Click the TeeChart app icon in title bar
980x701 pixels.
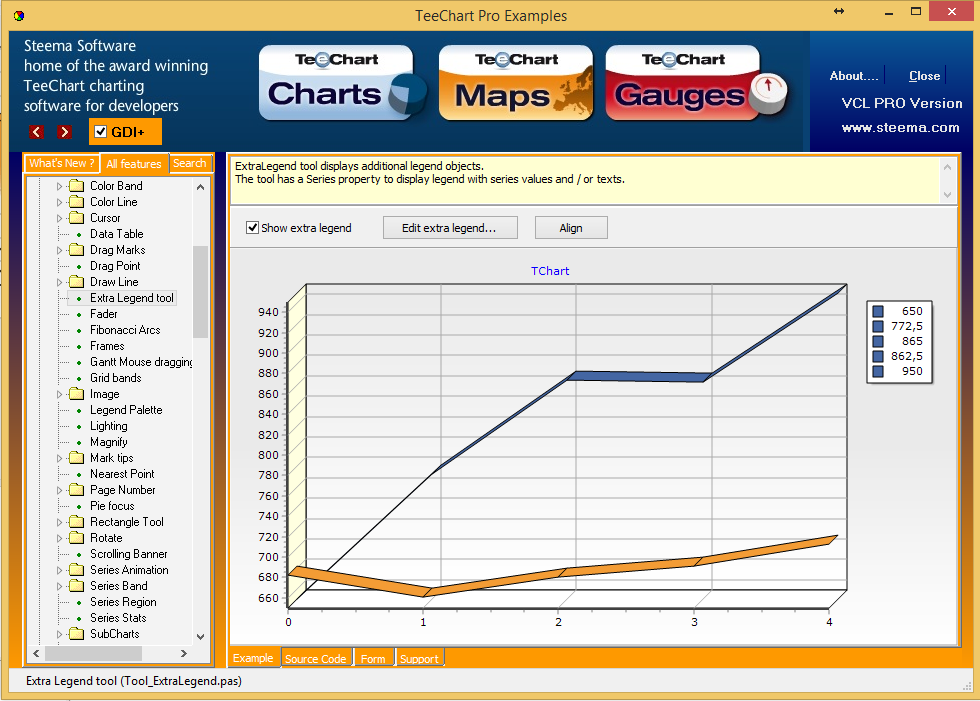[19, 16]
